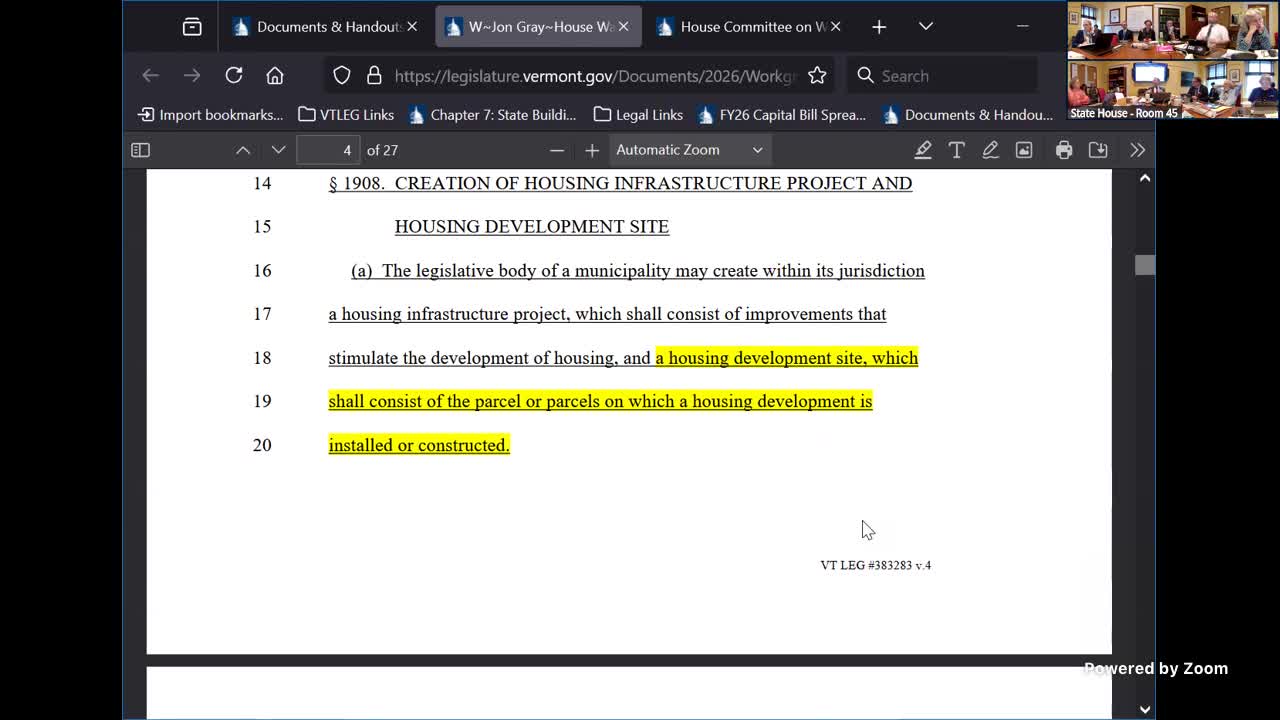Screen dimensions: 1280x720
Task: Go to previous PDF page
Action: (243, 150)
